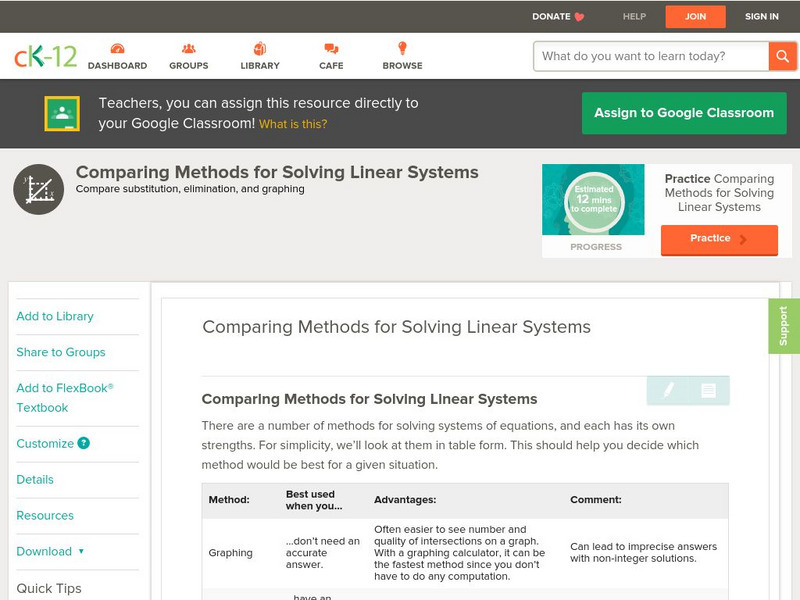Image resolution: width=800 pixels, height=600 pixels.
Task: Follow the 'What is this?' link
Action: pyautogui.click(x=293, y=124)
